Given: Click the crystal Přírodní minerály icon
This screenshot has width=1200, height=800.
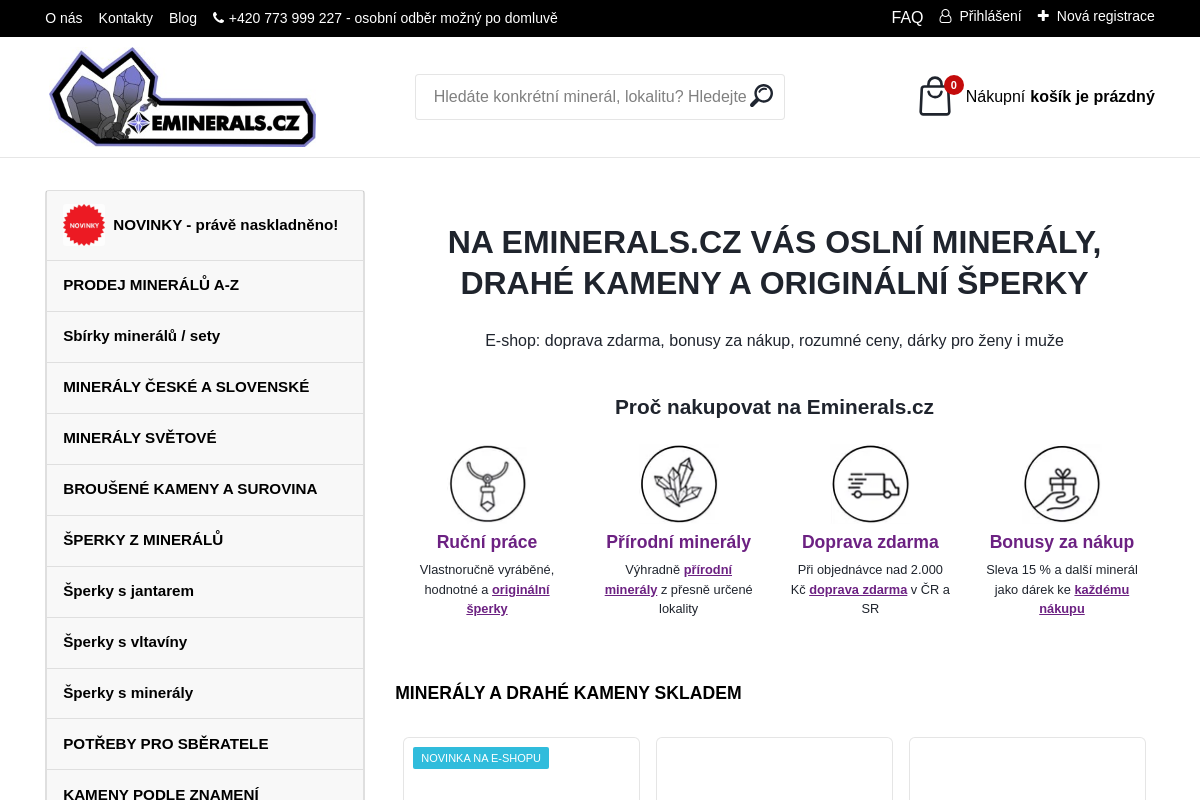Looking at the screenshot, I should click(x=679, y=484).
